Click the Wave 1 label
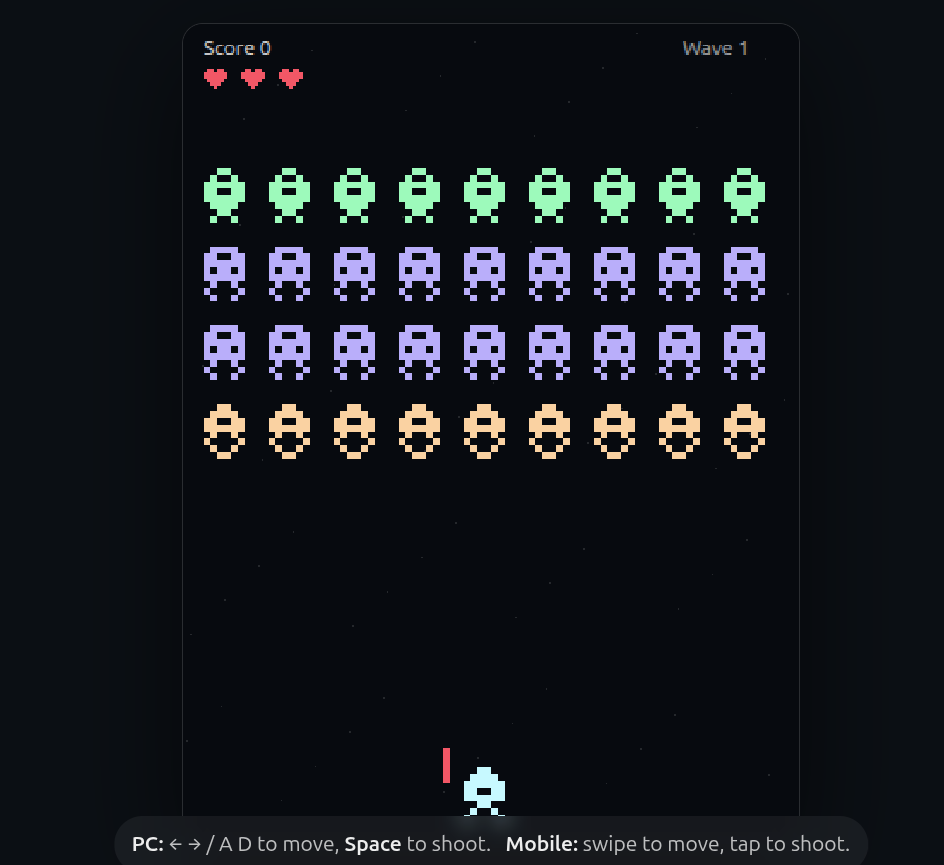Image resolution: width=944 pixels, height=865 pixels. [x=715, y=48]
